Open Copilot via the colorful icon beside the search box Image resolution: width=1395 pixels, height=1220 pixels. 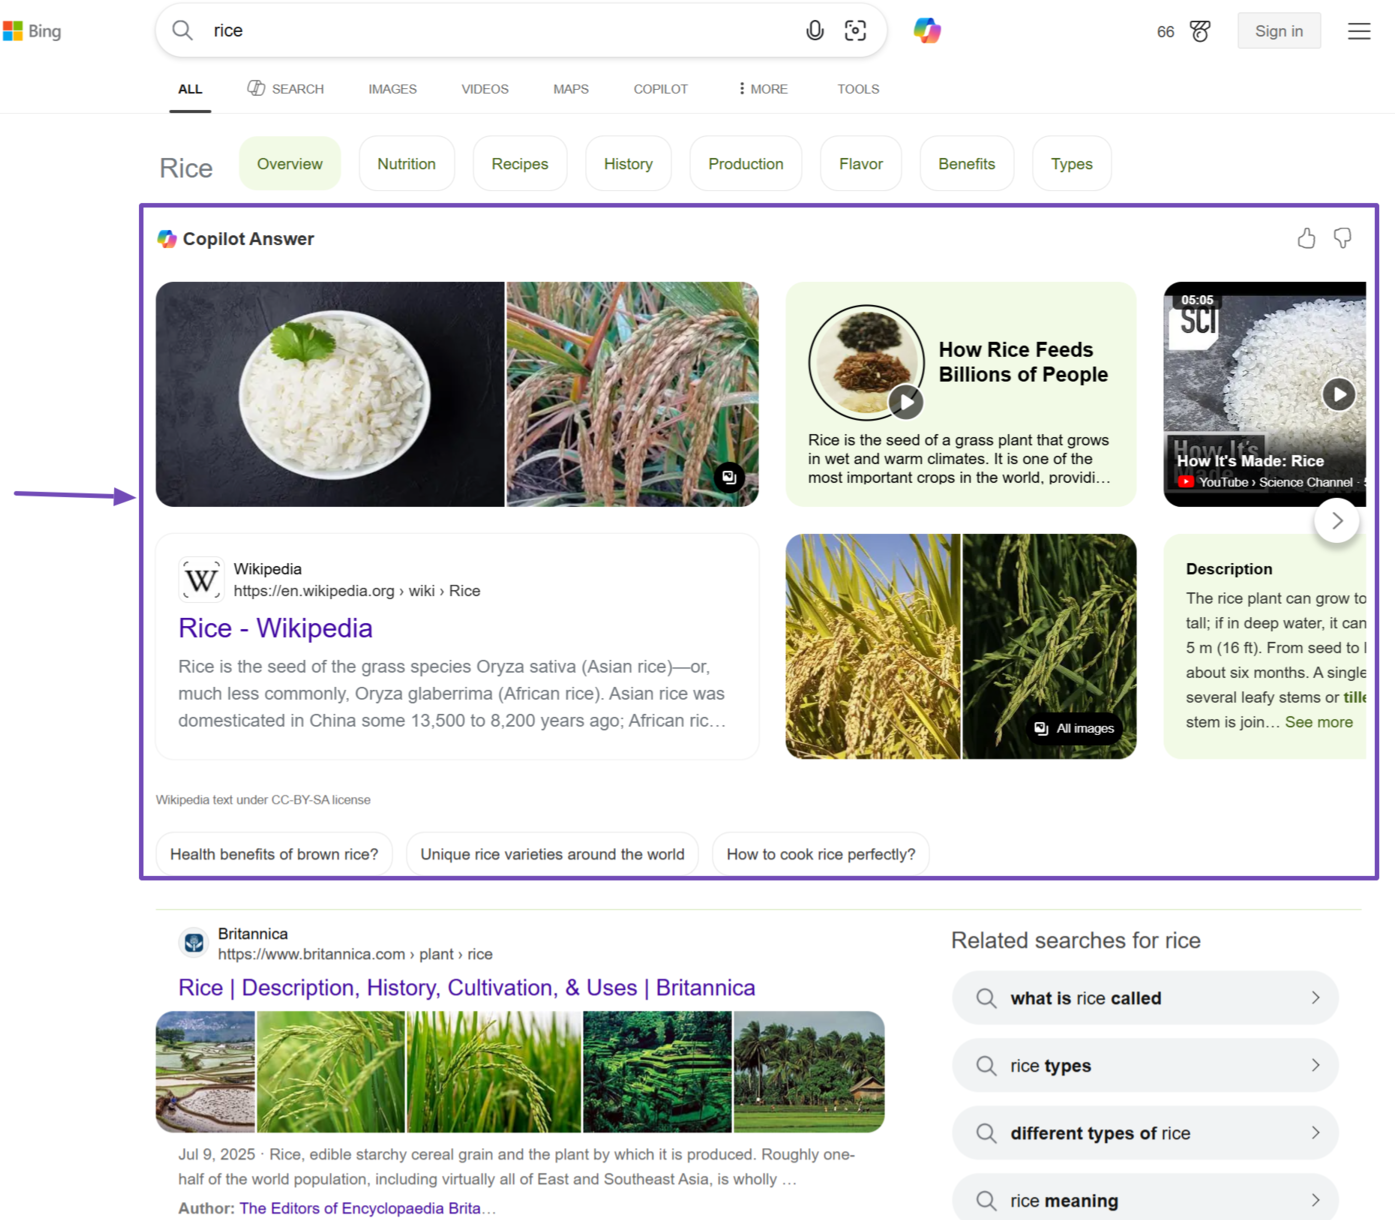tap(927, 30)
